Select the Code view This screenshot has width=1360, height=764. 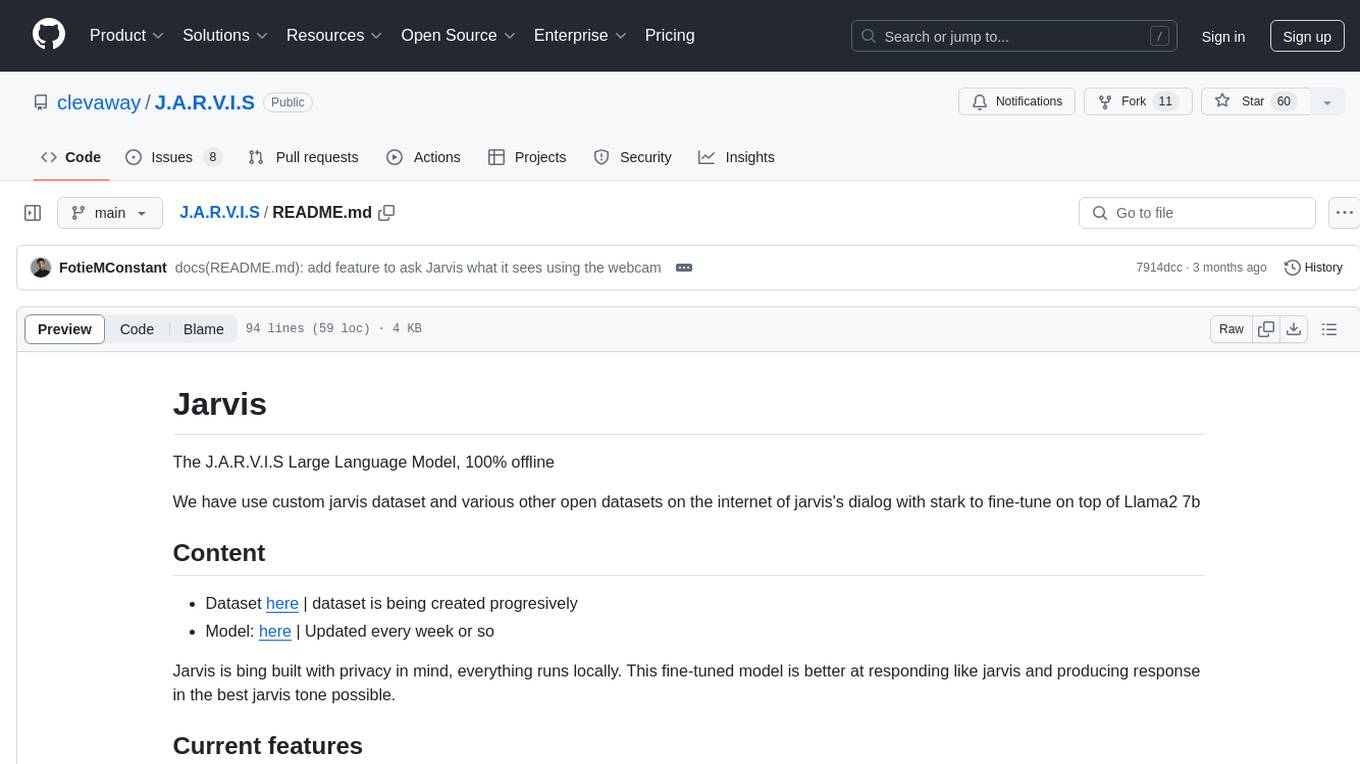point(137,329)
